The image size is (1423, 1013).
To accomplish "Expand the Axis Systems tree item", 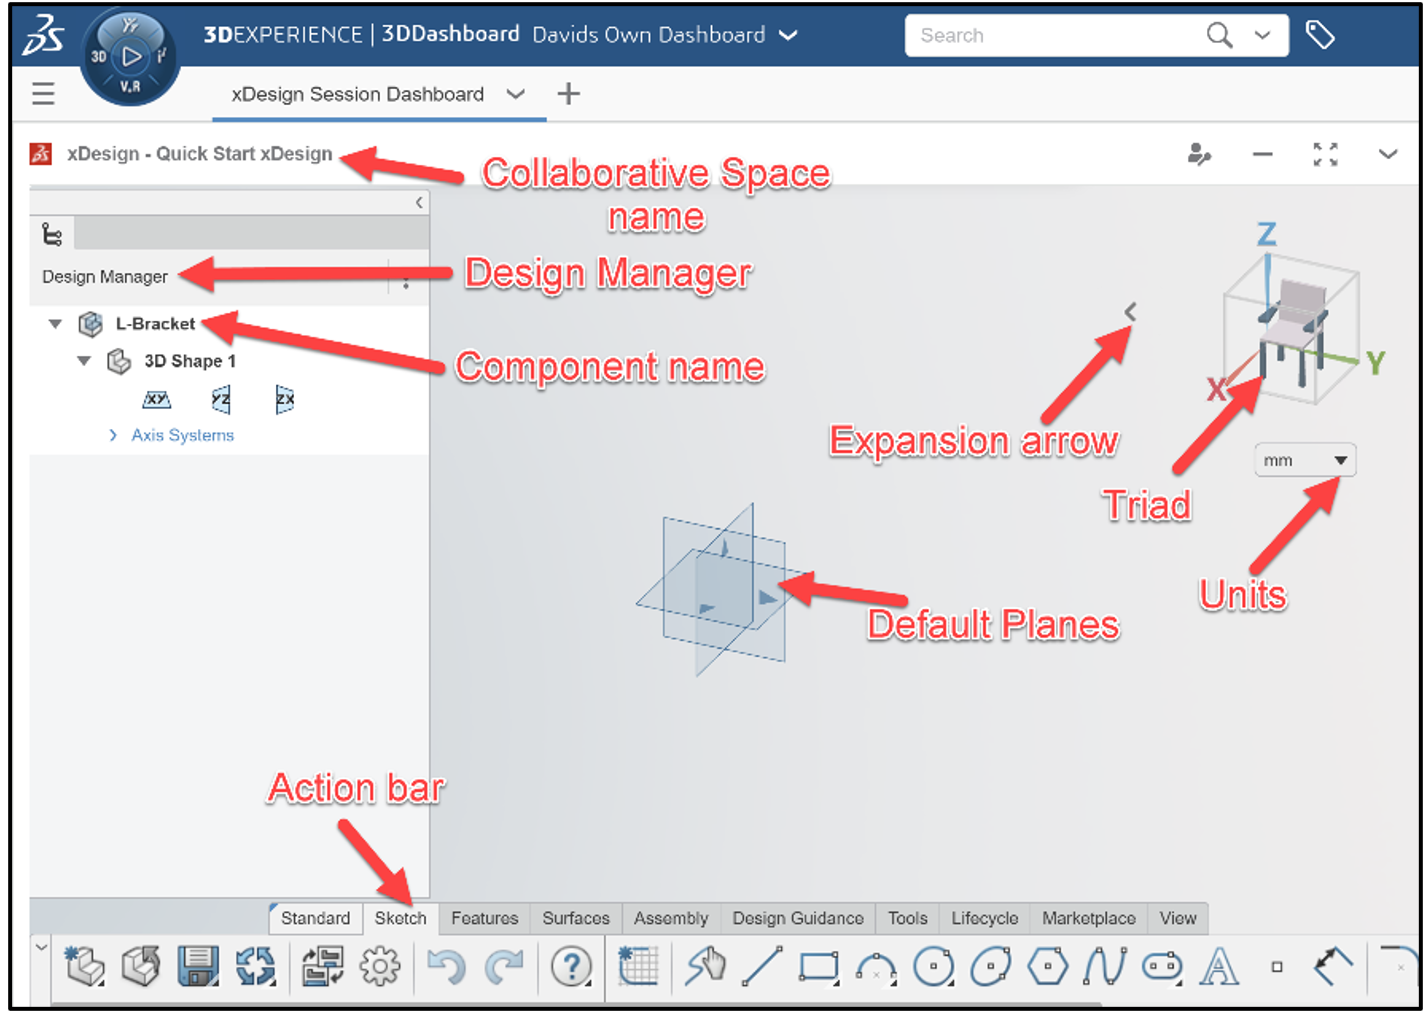I will (113, 435).
